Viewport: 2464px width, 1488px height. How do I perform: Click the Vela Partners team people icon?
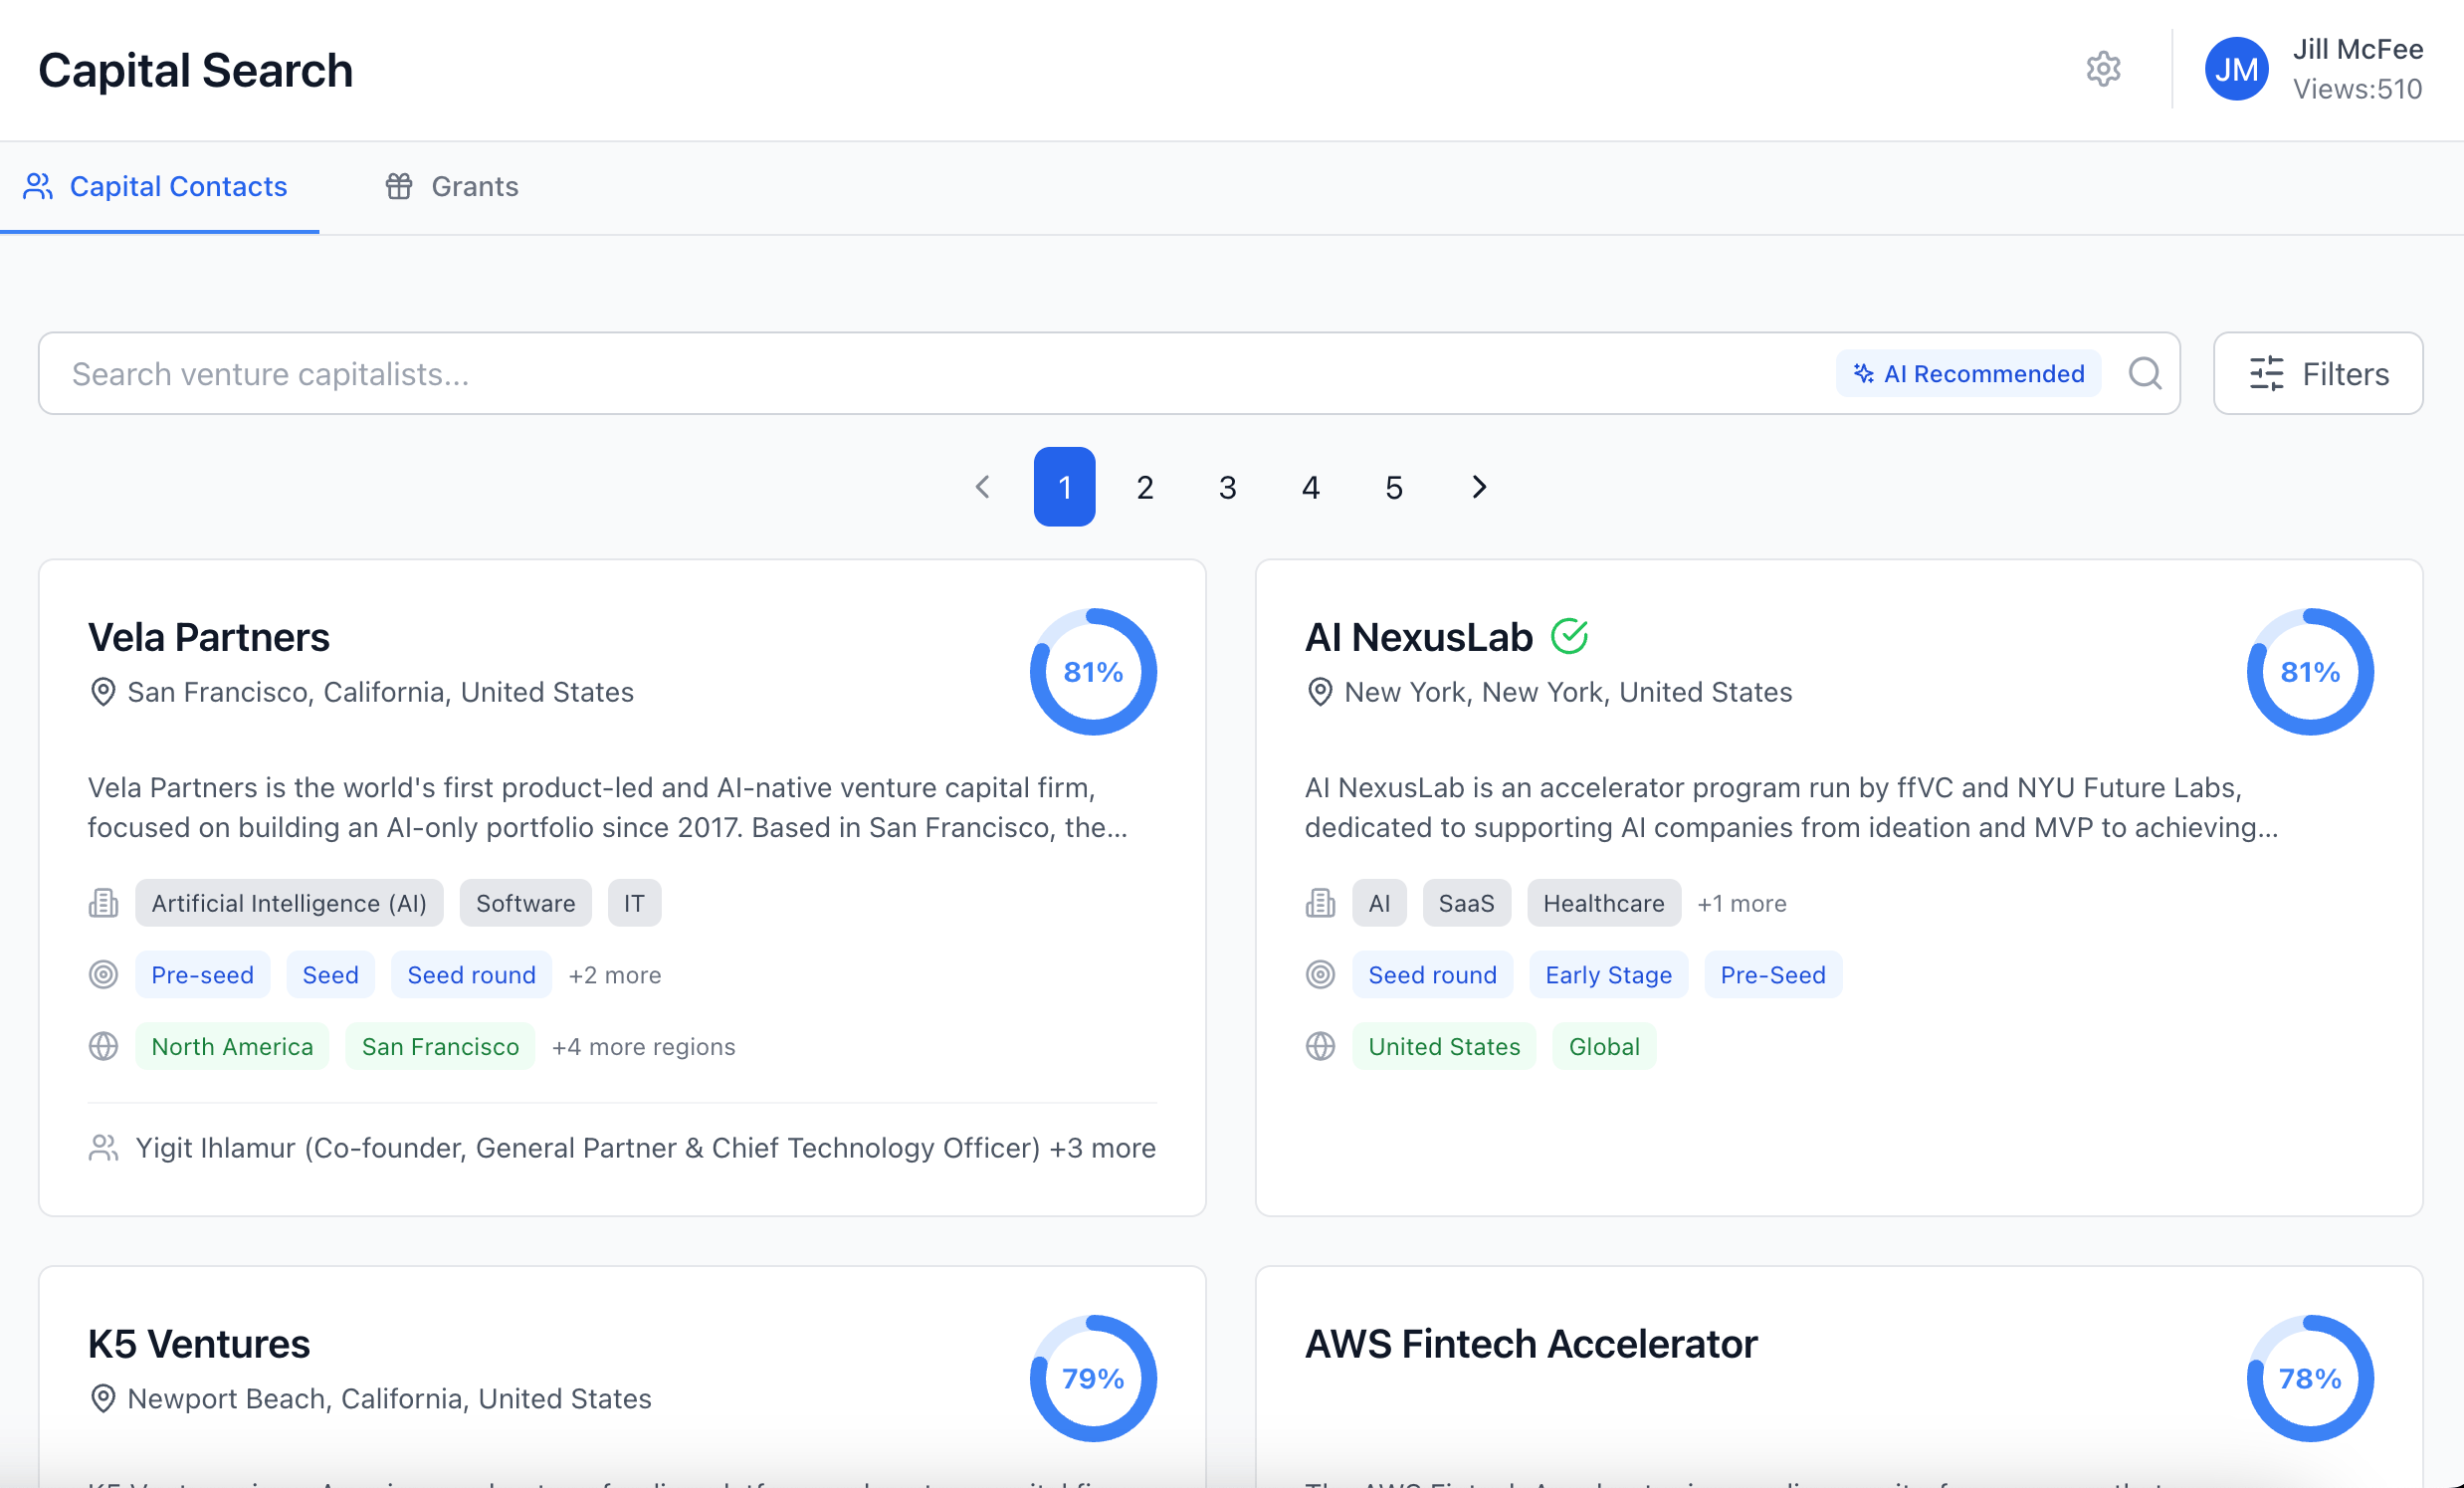click(103, 1147)
